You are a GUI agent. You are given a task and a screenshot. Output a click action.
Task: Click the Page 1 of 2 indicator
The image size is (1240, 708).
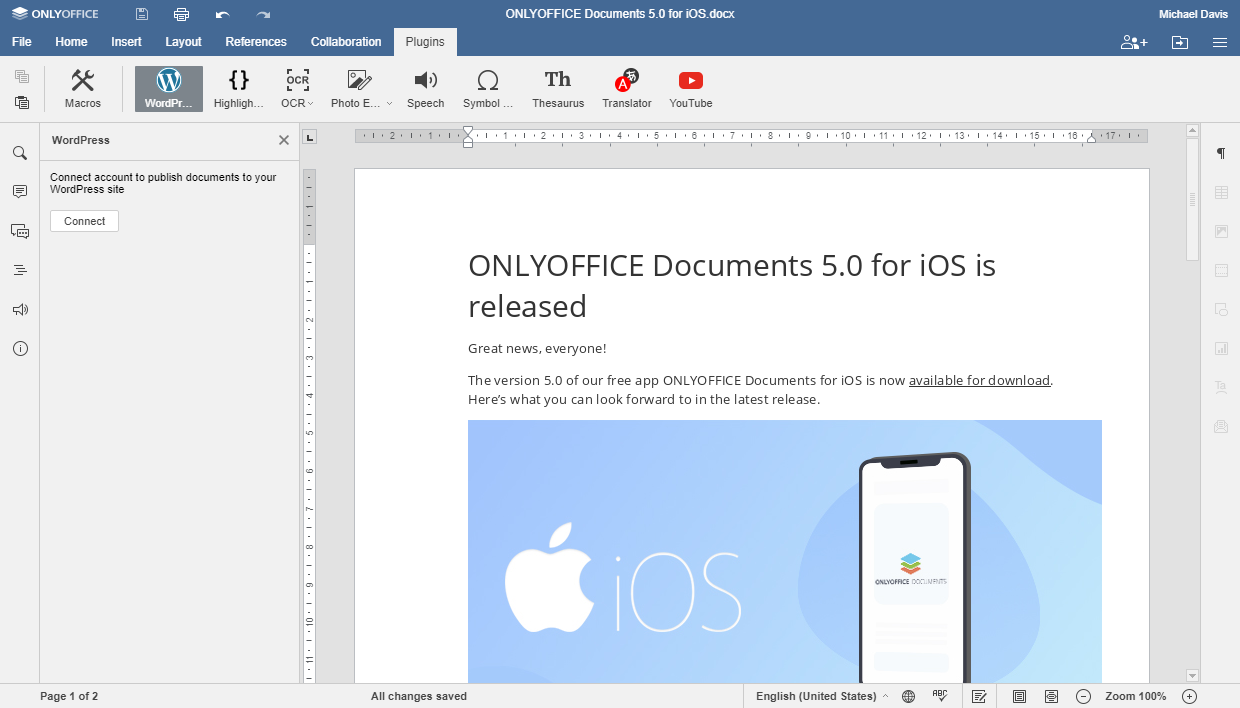pos(69,696)
